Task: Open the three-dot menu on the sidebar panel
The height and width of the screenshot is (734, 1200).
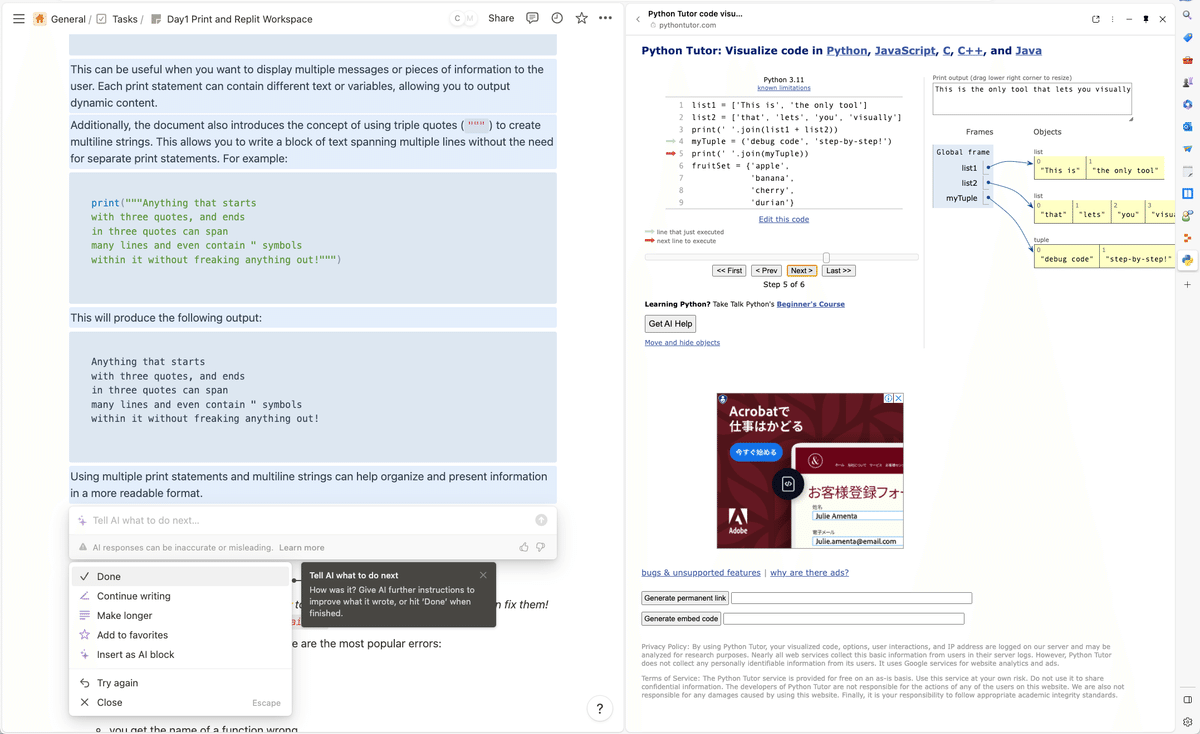Action: 1112,18
